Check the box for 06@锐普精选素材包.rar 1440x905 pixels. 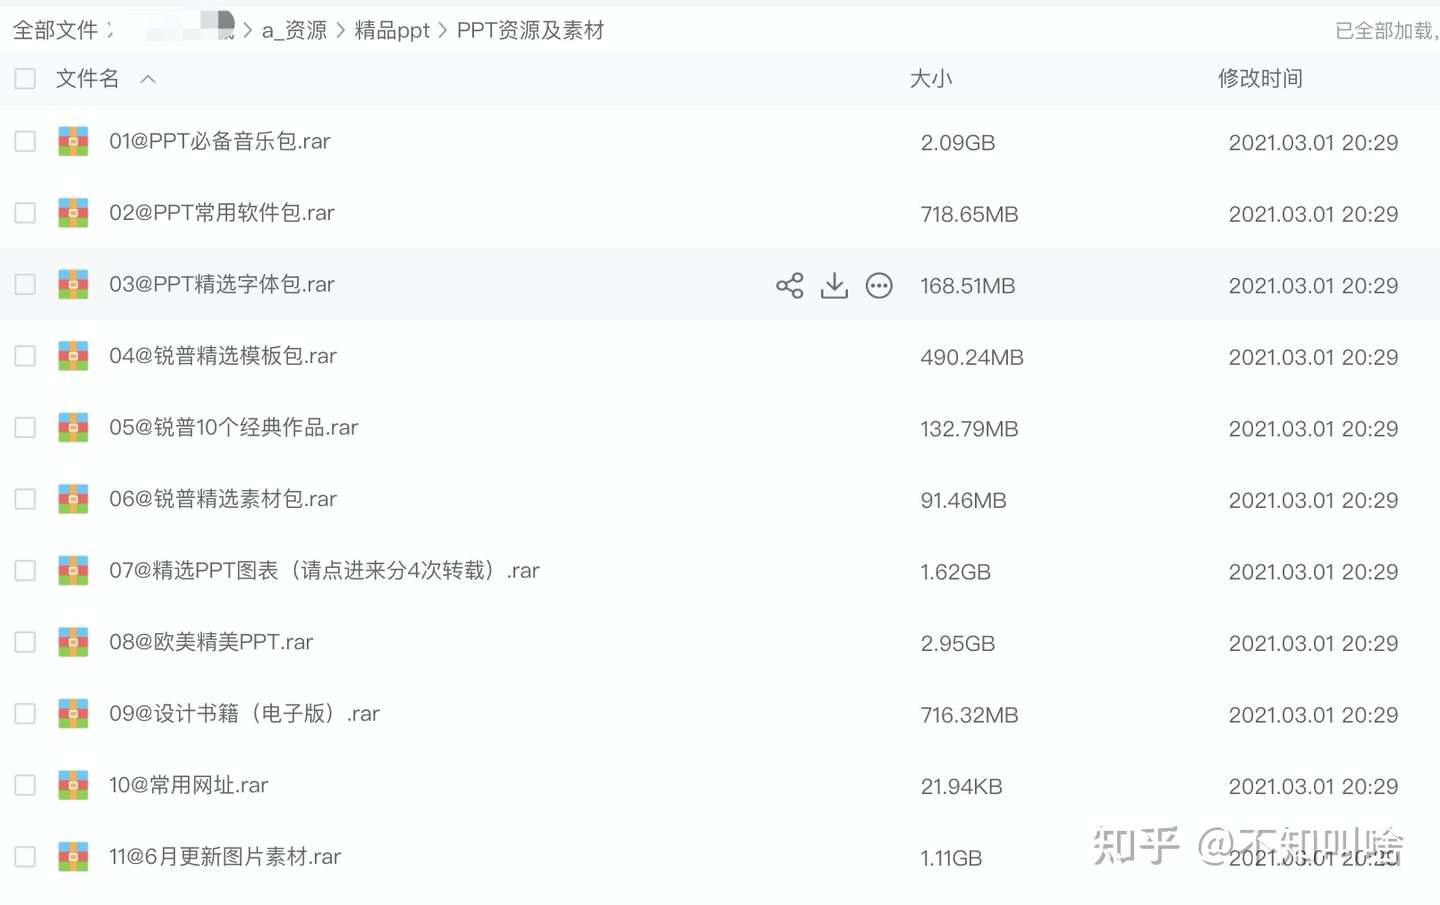click(25, 499)
